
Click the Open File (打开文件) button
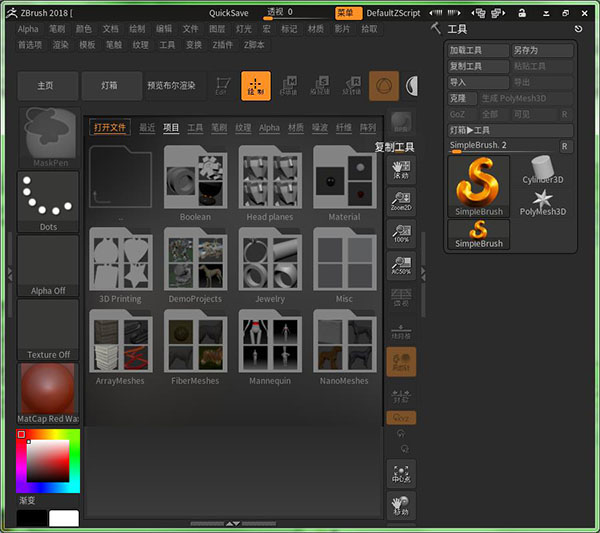pos(110,127)
